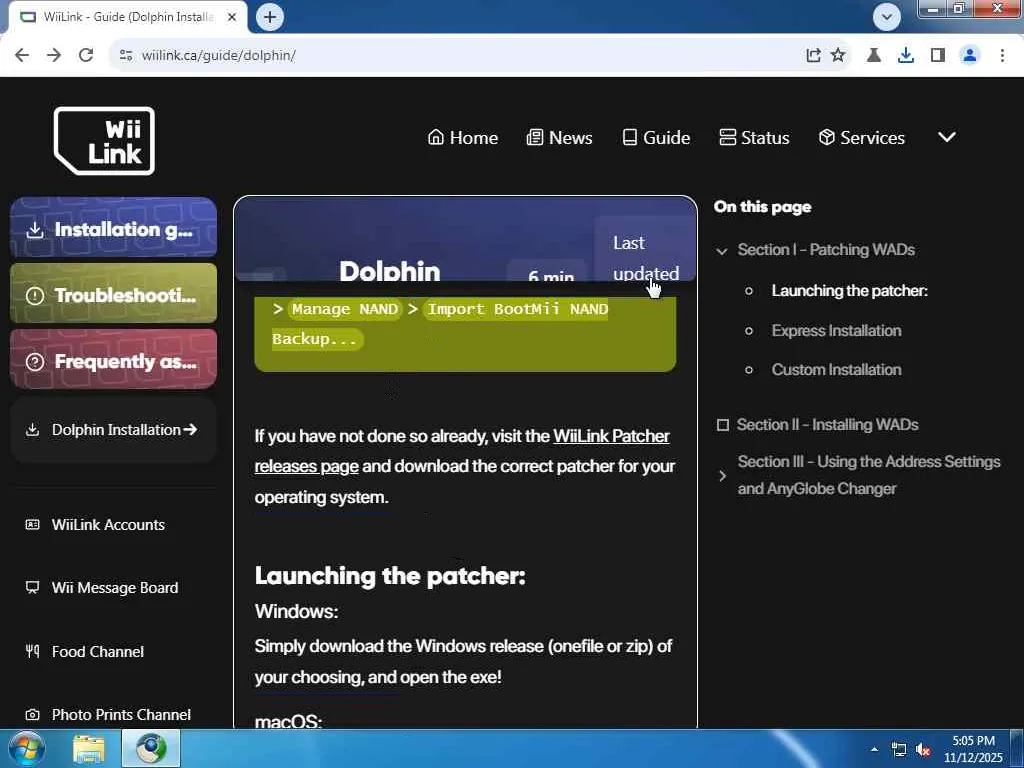Click the muted volume tray icon
The width and height of the screenshot is (1024, 768).
click(923, 749)
